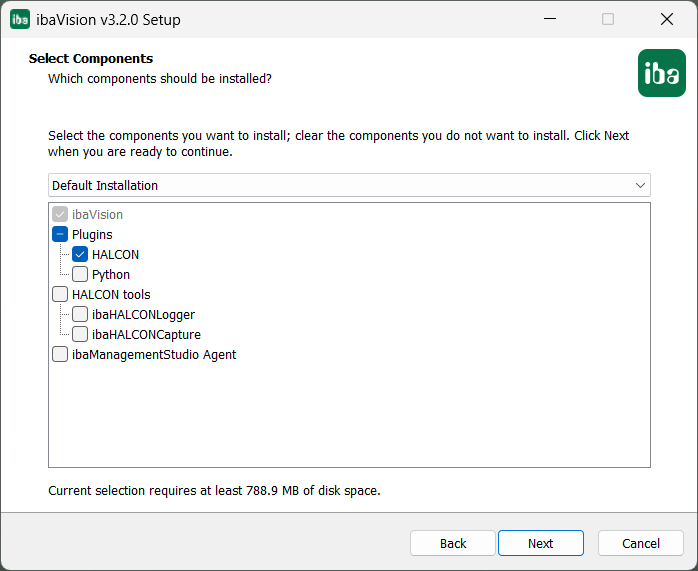Select the HALCON tools label
This screenshot has height=571, width=698.
click(x=111, y=295)
